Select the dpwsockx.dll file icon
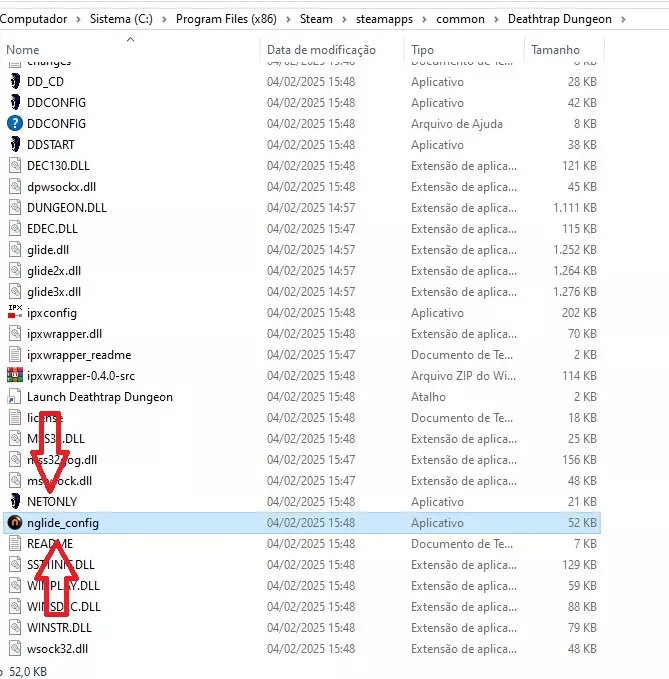669x679 pixels. point(15,187)
